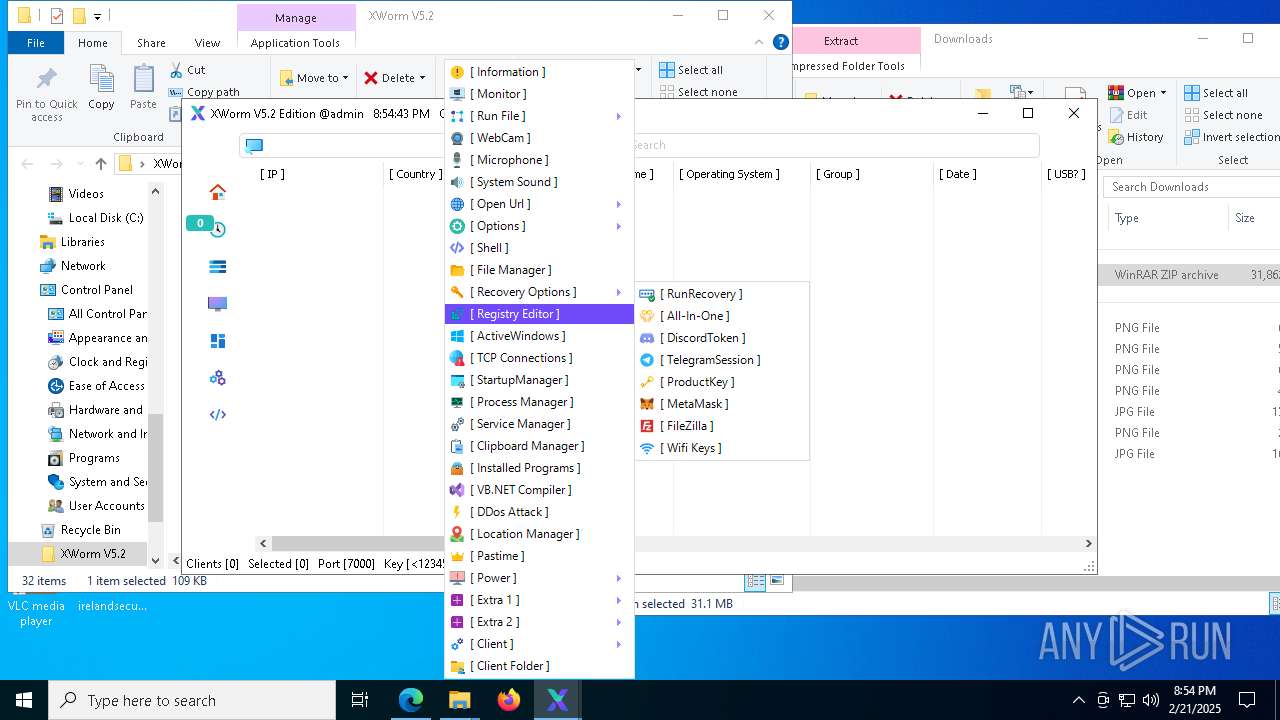1280x720 pixels.
Task: Click the XWorm horizontal scrollbar right arrow
Action: [x=1089, y=544]
